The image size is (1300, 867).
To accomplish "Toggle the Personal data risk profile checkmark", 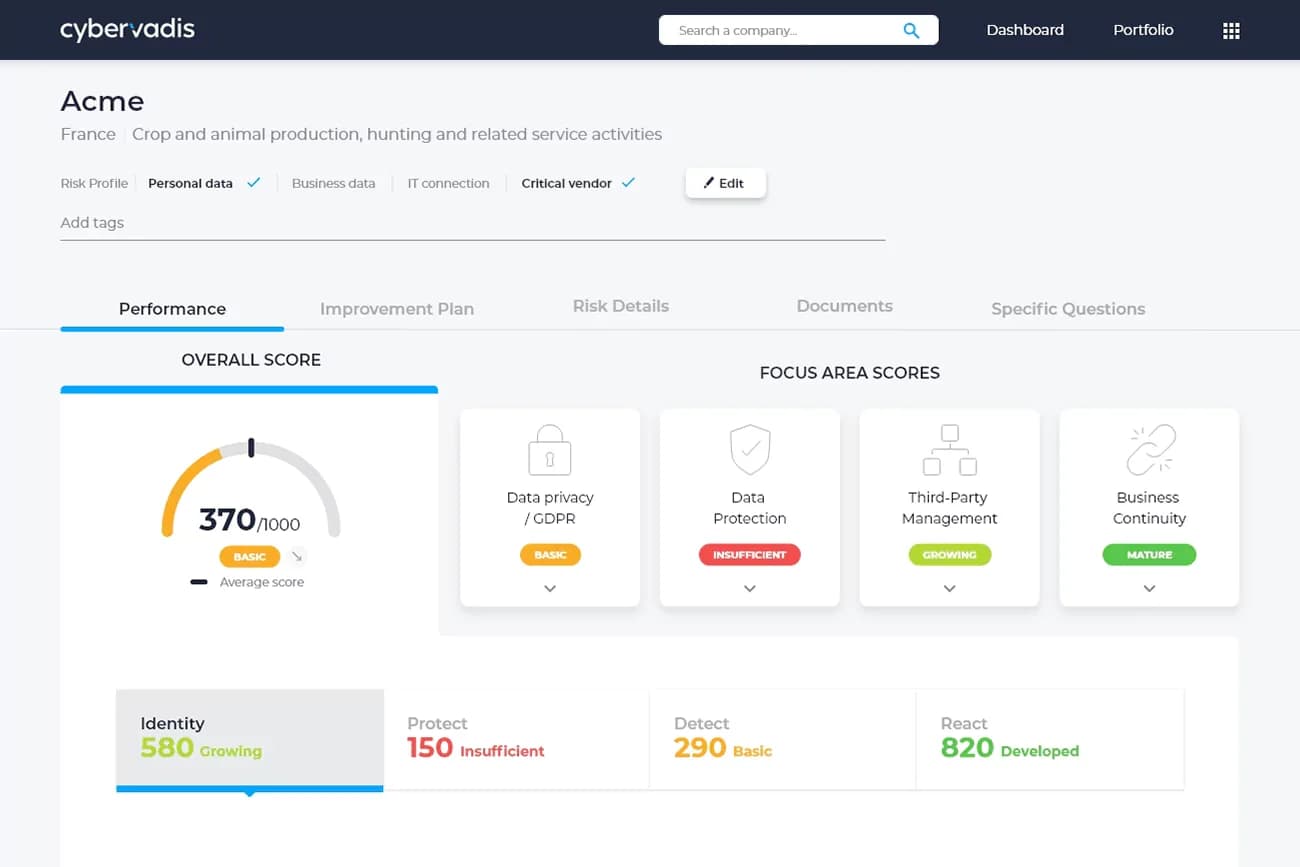I will tap(253, 182).
